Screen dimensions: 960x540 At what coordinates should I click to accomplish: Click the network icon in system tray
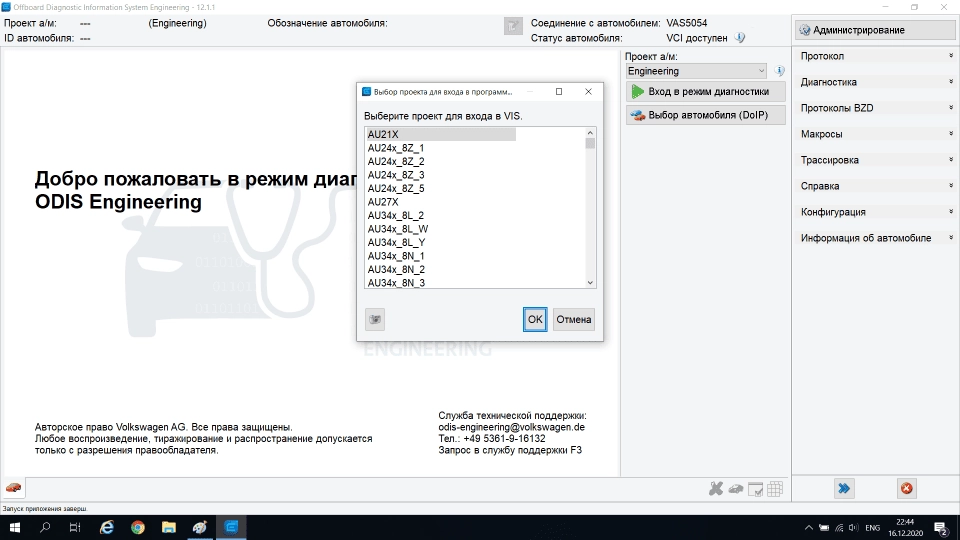click(x=839, y=528)
